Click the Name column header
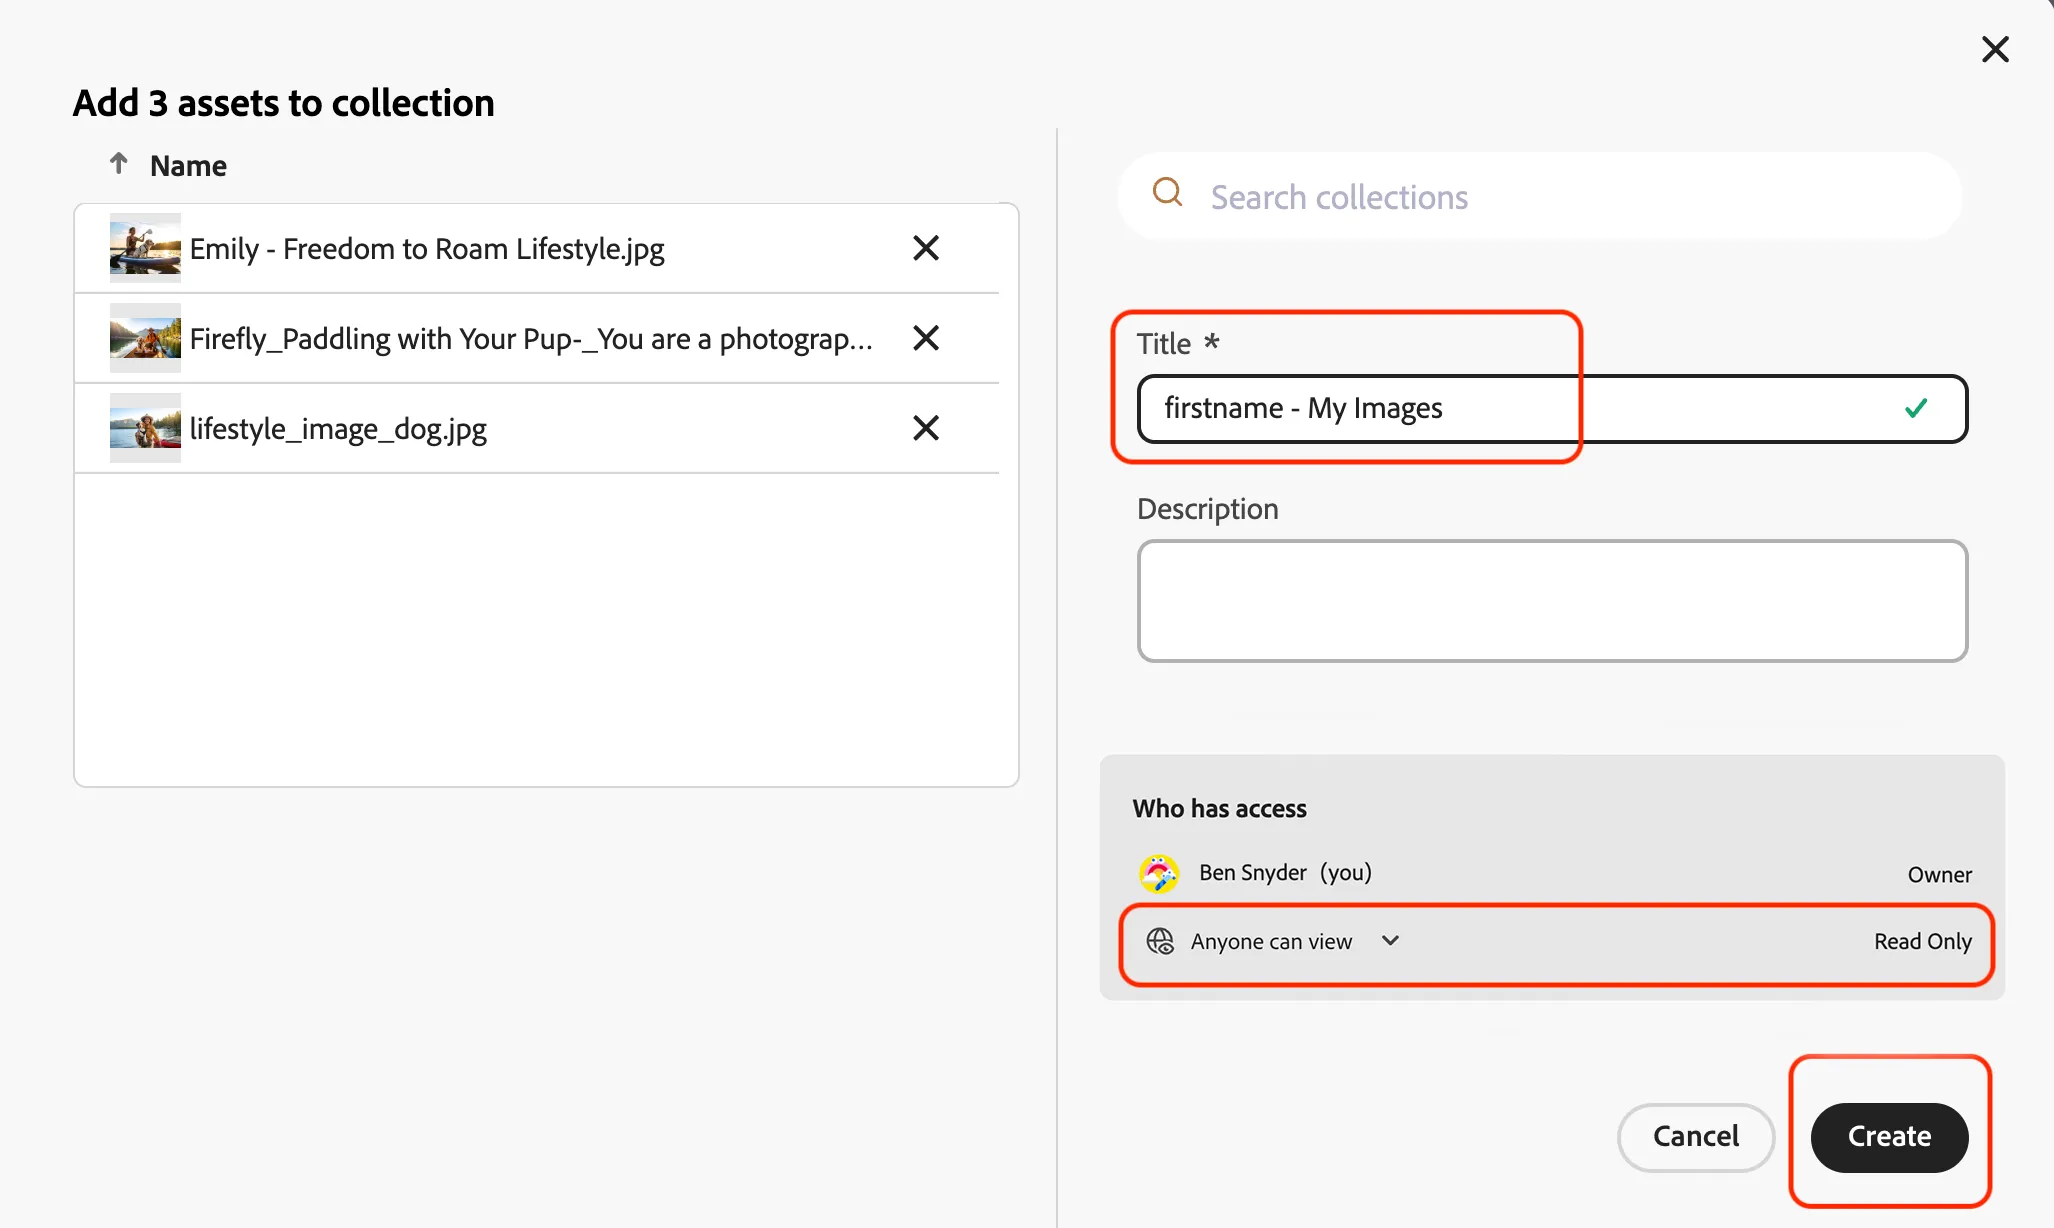This screenshot has height=1228, width=2054. point(188,166)
